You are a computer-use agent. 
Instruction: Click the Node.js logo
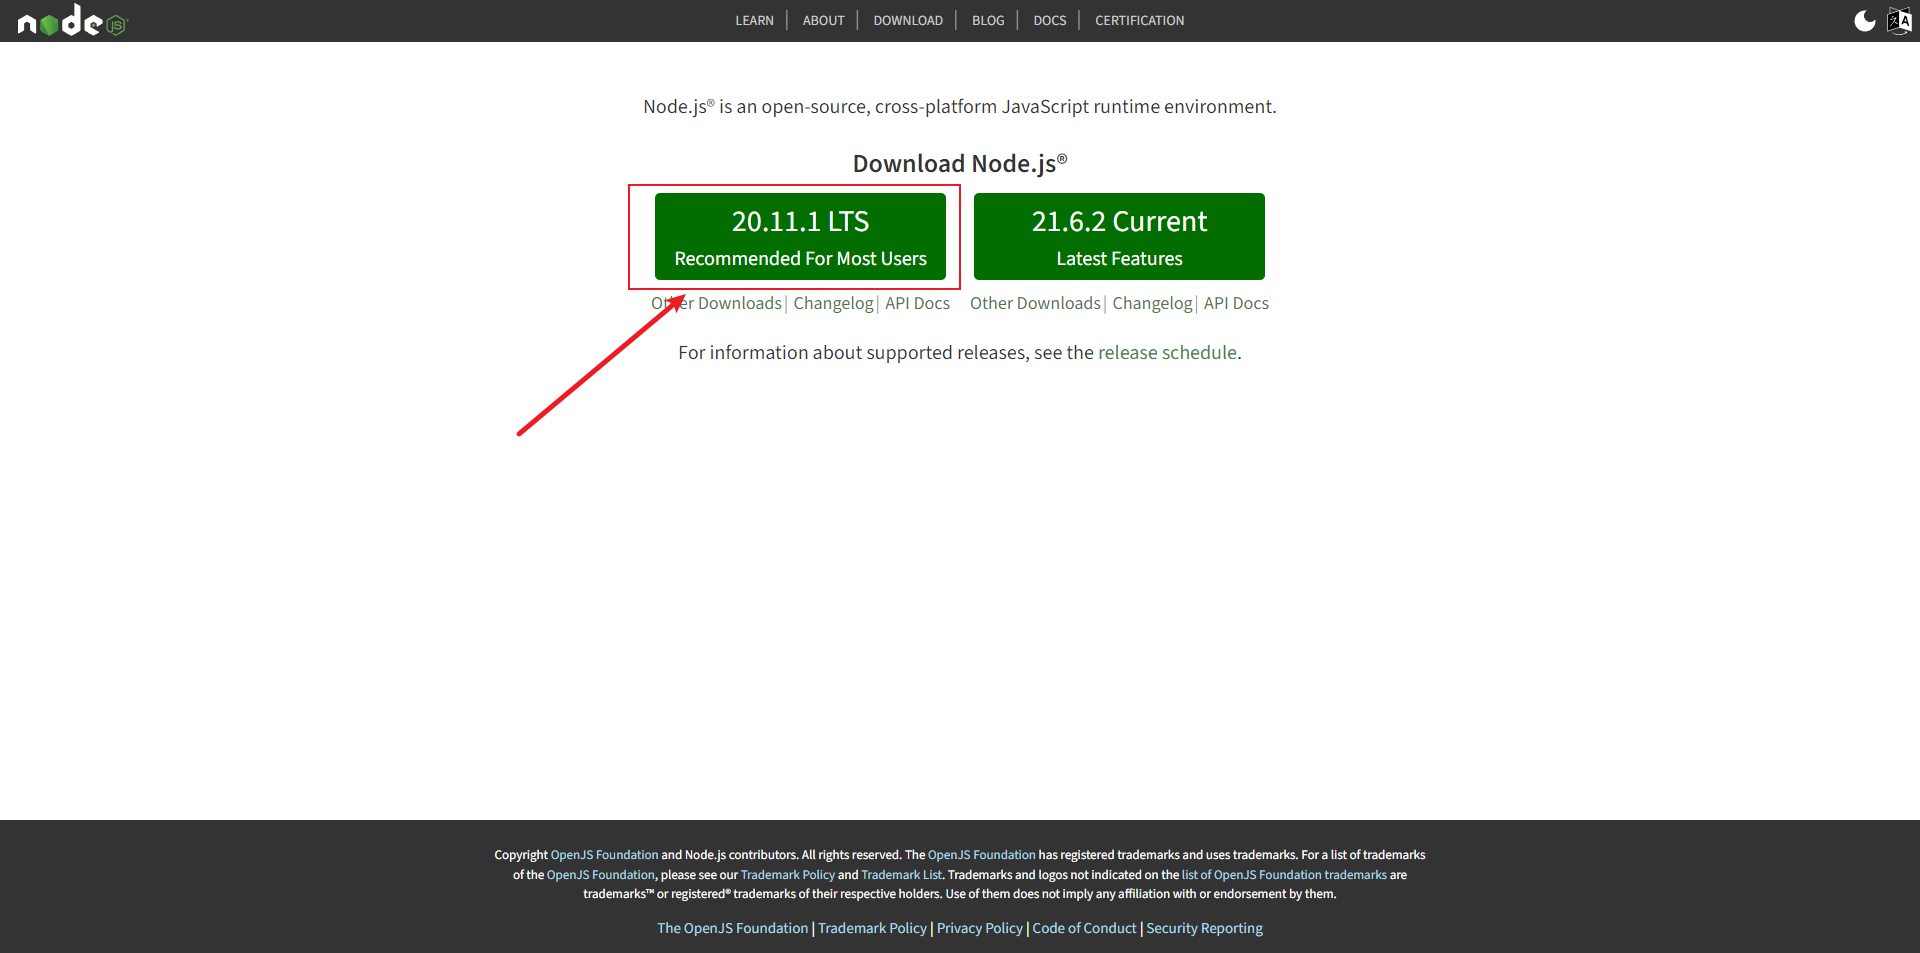tap(73, 20)
